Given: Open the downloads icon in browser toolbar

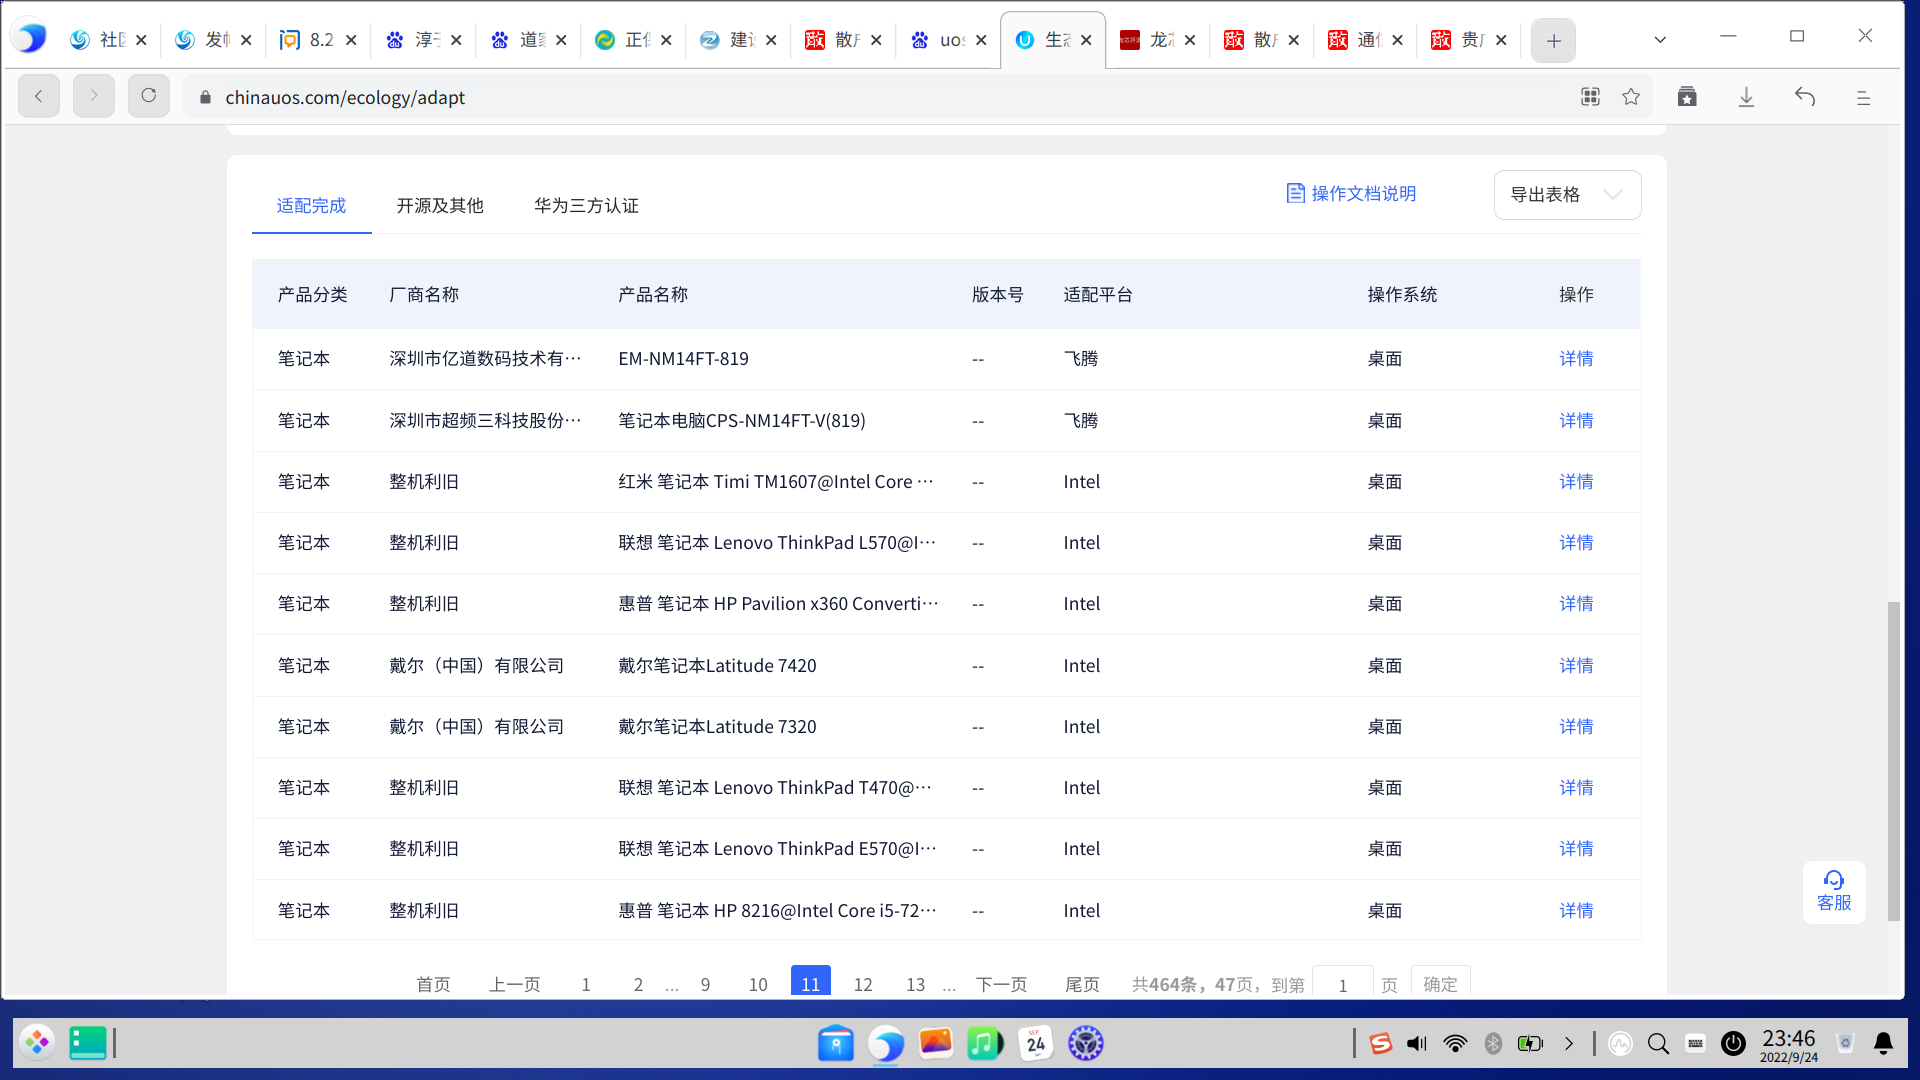Looking at the screenshot, I should [x=1746, y=96].
